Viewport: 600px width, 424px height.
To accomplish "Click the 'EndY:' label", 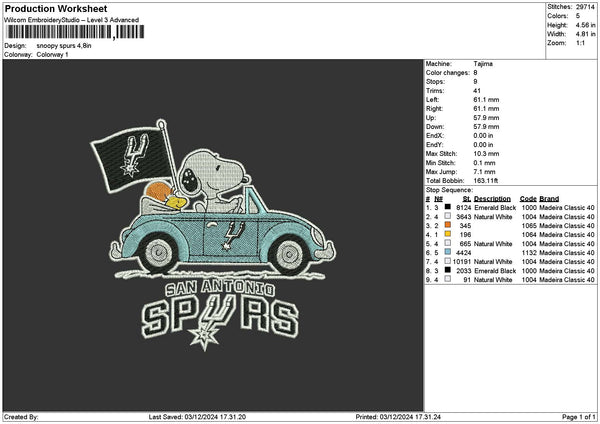I will [435, 145].
